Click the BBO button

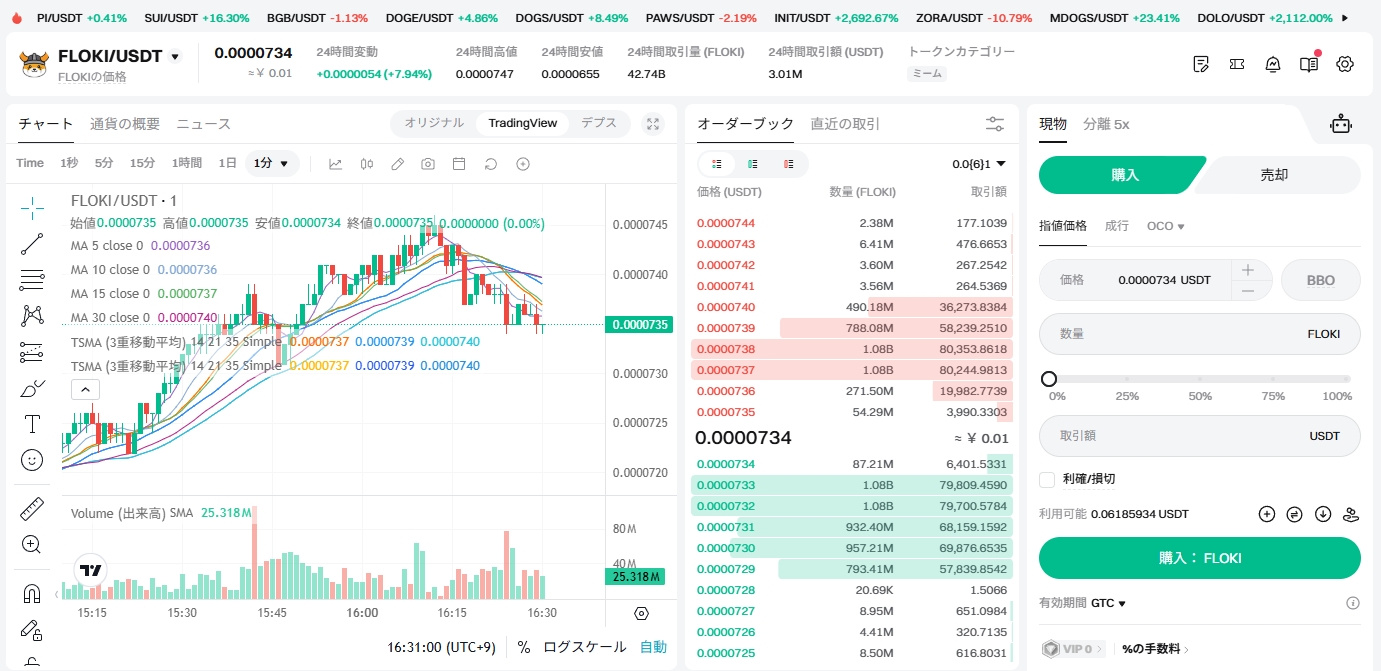point(1321,280)
